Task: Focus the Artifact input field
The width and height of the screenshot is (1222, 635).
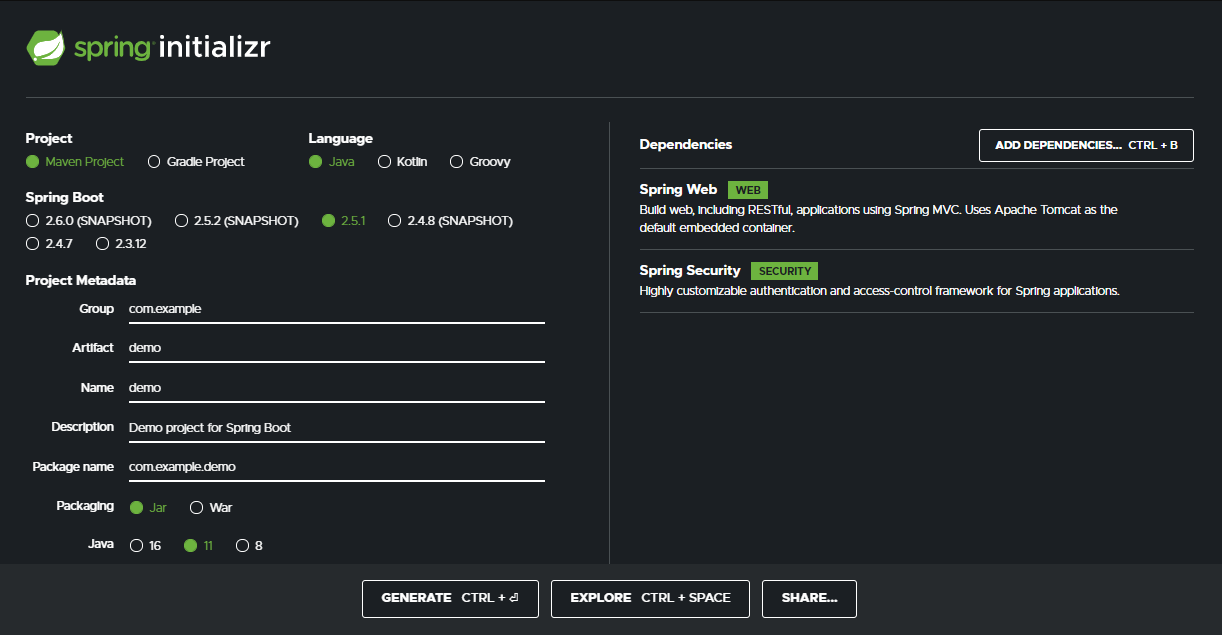Action: point(336,348)
